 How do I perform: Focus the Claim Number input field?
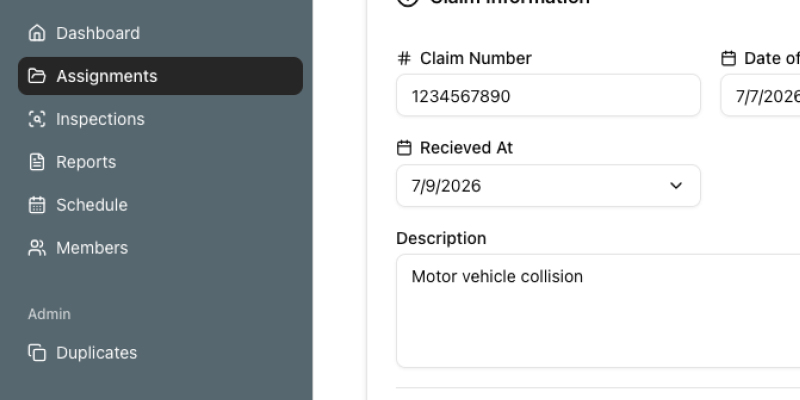[548, 95]
